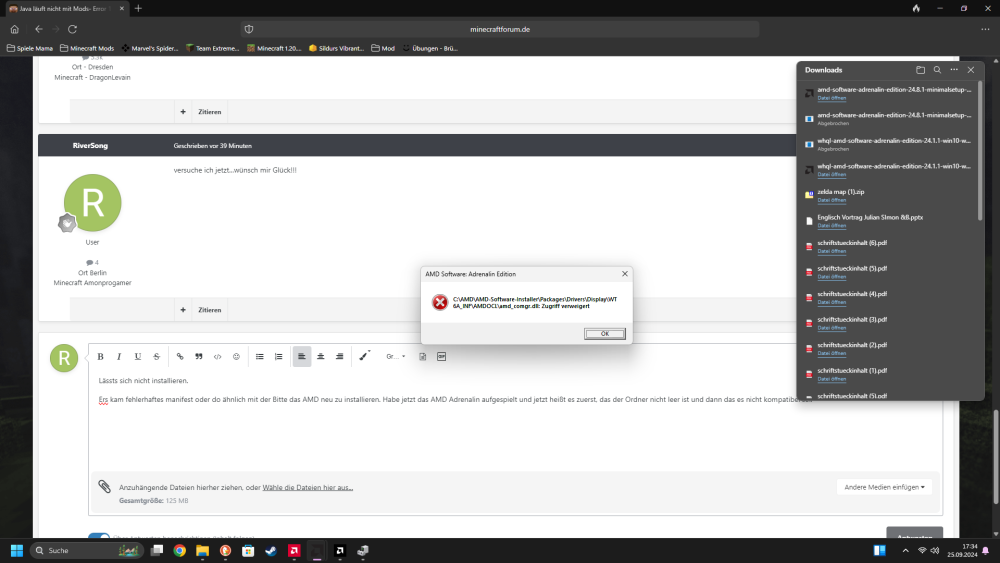Screen dimensions: 1000x563
Task: Click the browser home icon
Action: point(15,29)
